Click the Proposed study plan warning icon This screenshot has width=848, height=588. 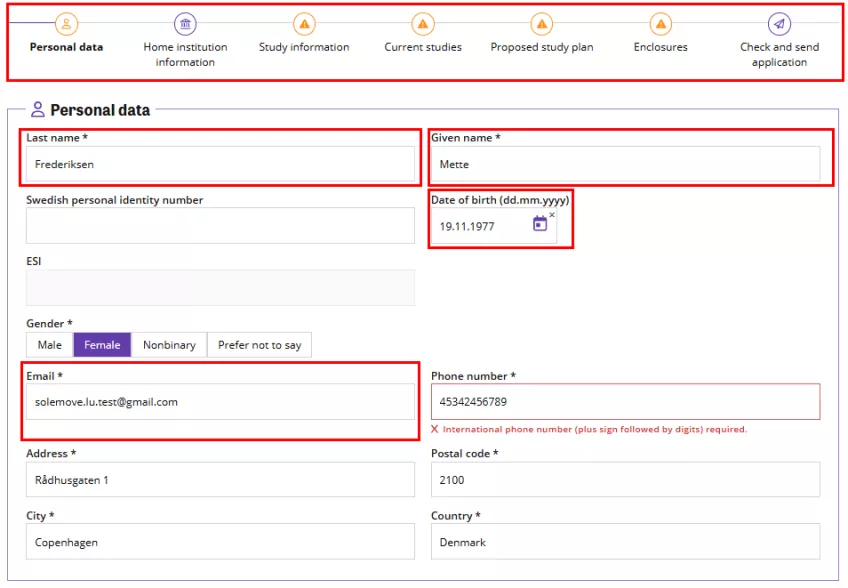(x=542, y=24)
